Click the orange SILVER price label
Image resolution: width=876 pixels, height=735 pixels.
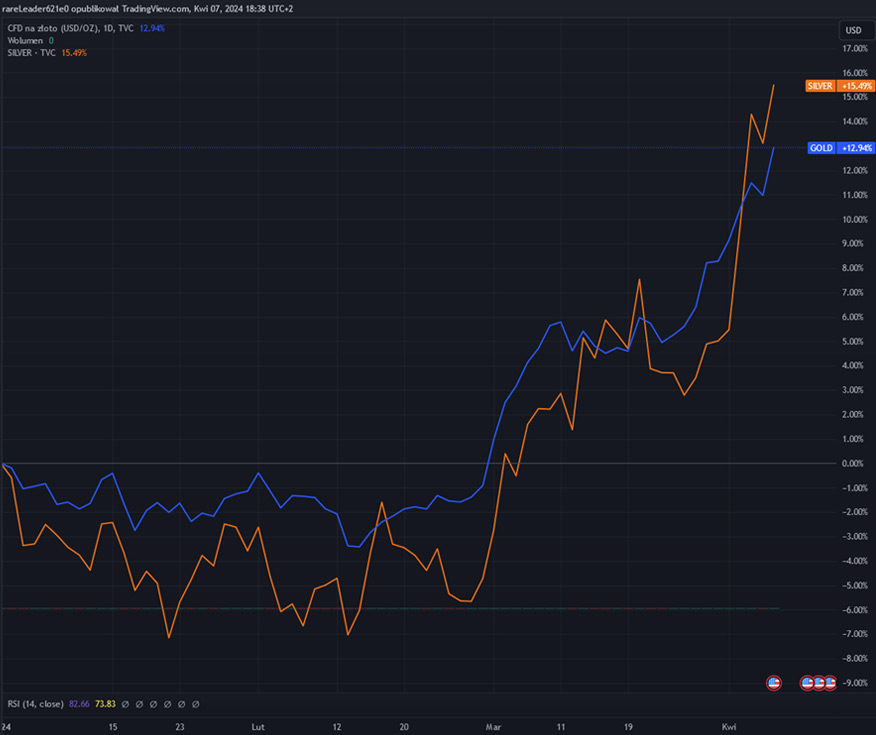click(x=820, y=86)
